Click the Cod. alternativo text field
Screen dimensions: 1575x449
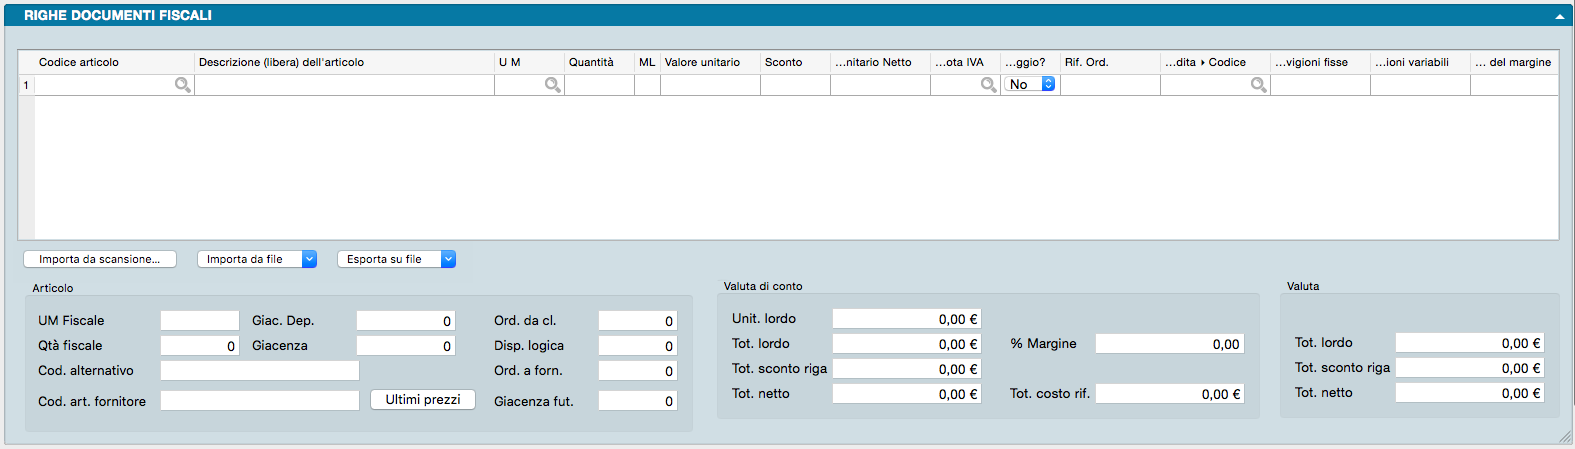pyautogui.click(x=259, y=370)
